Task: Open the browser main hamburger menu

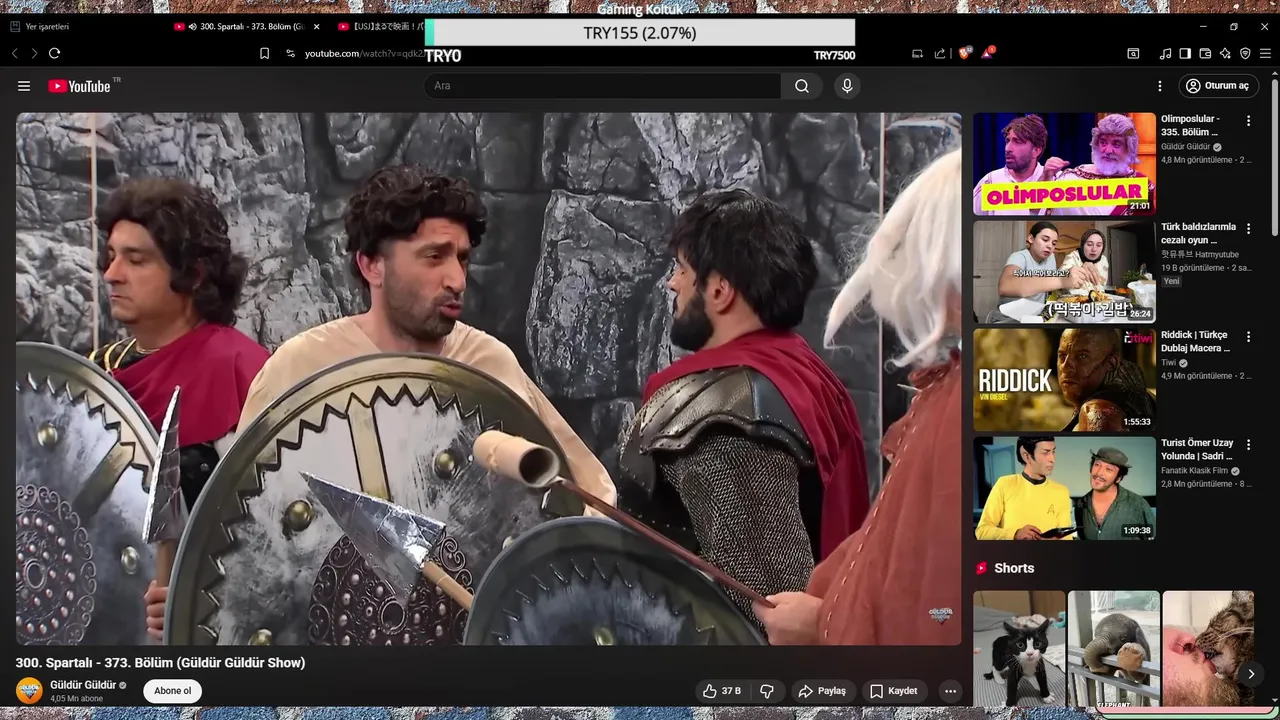Action: (x=1265, y=53)
